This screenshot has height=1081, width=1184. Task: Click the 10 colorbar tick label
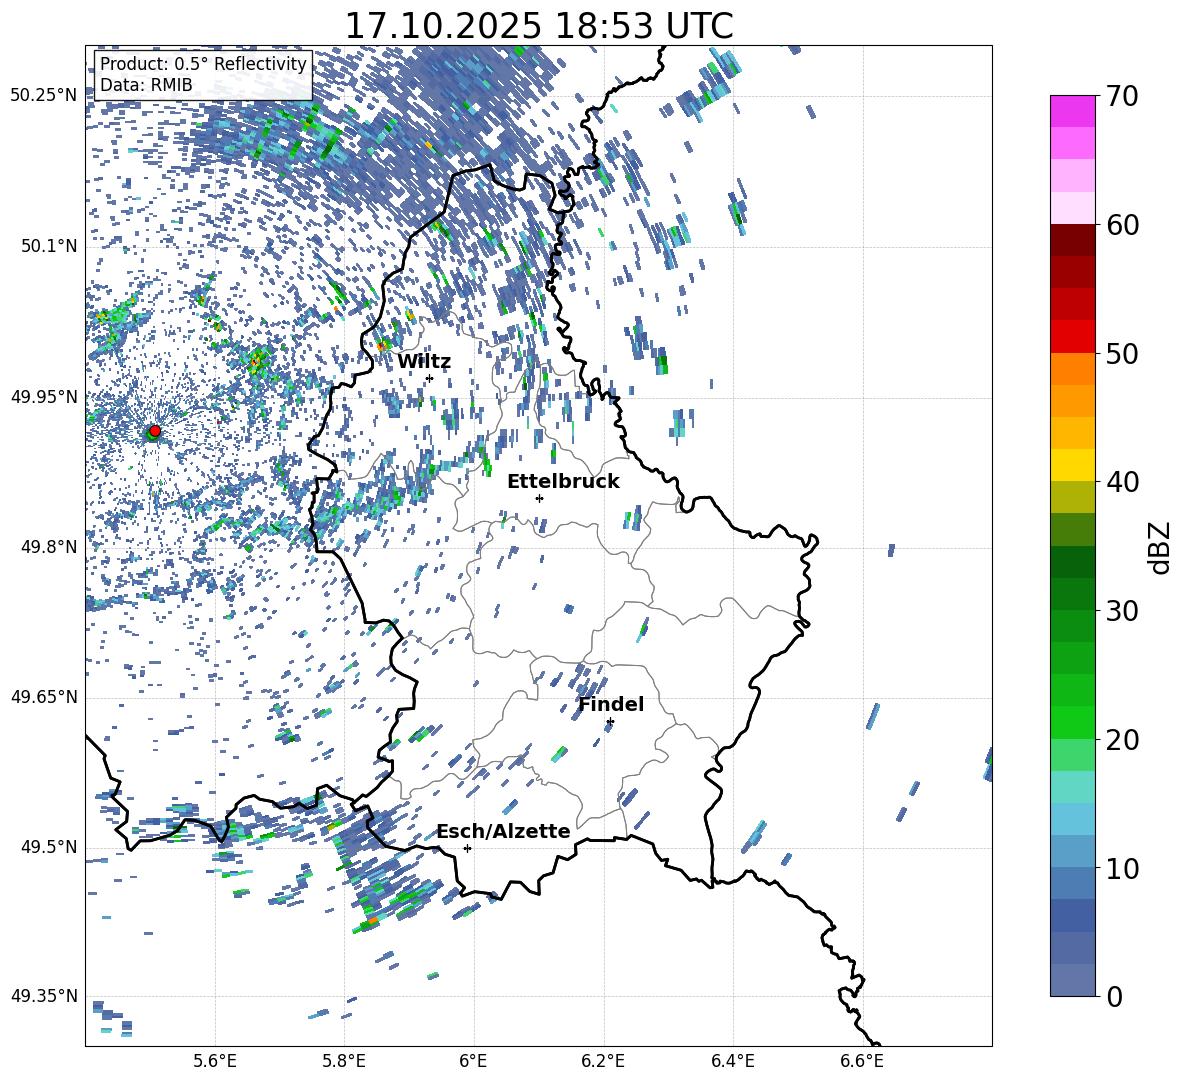1121,868
